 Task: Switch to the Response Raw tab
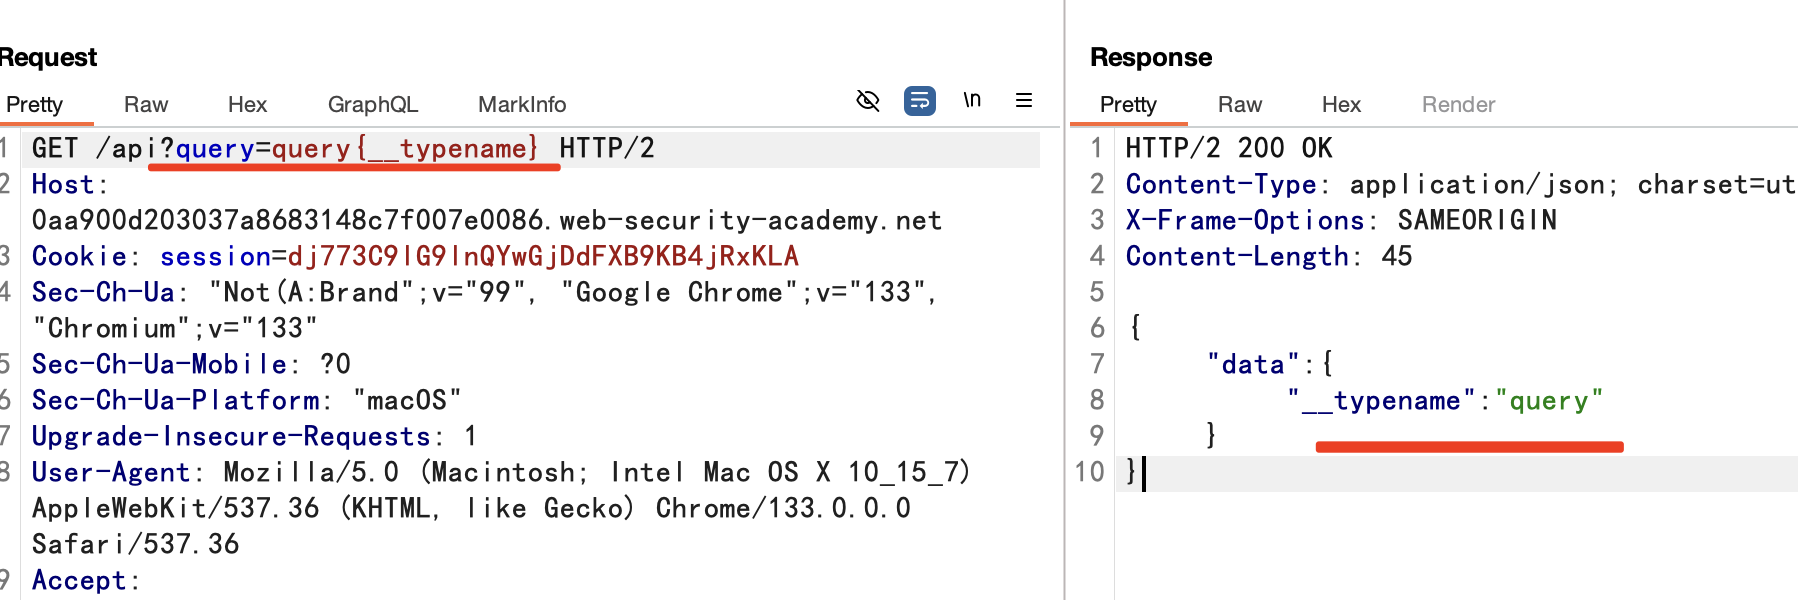pos(1239,104)
